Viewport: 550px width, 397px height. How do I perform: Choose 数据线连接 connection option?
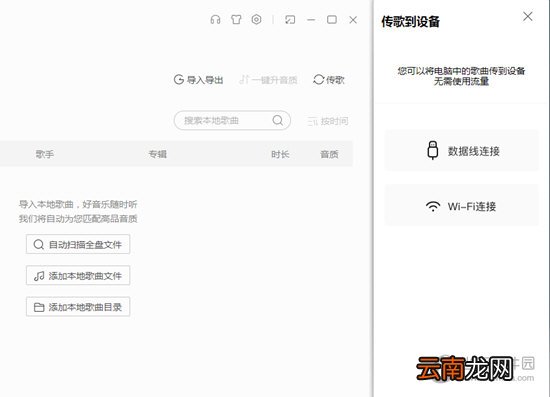[462, 151]
